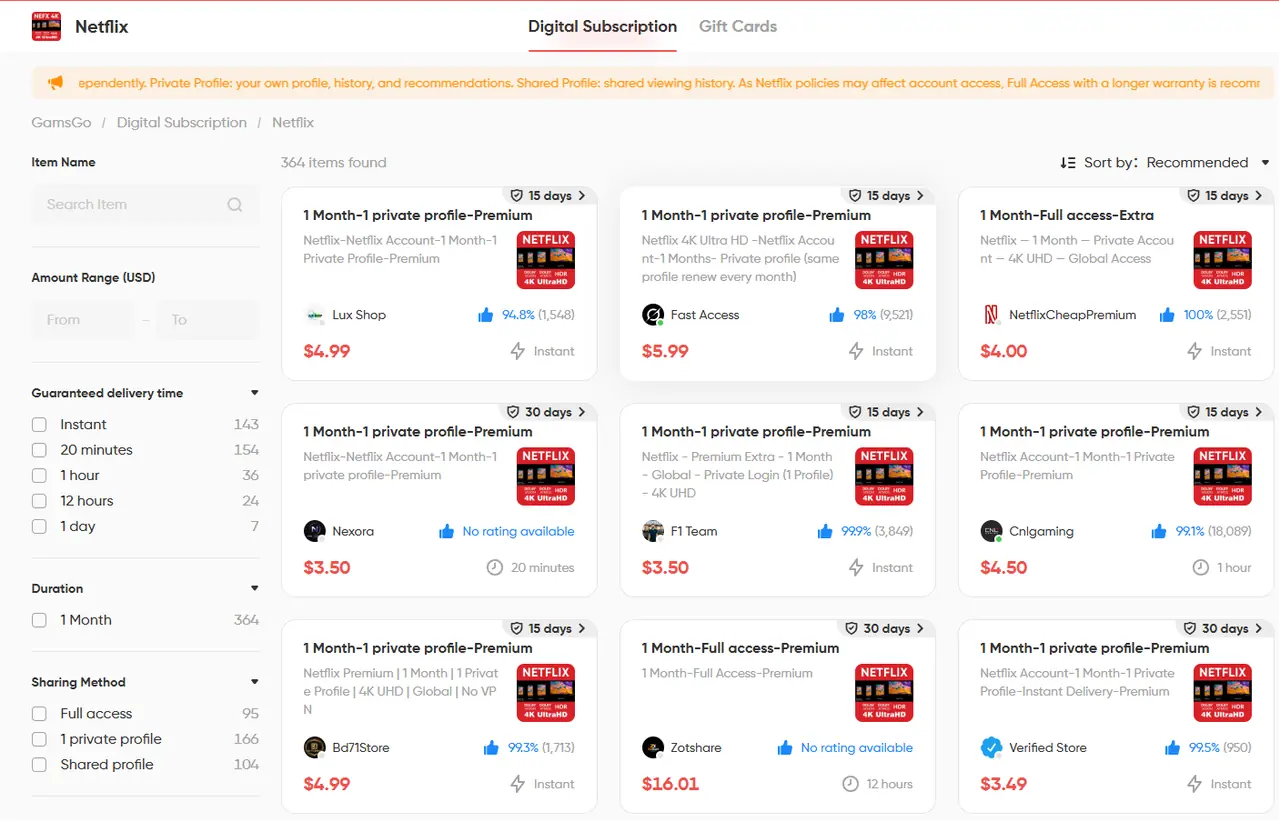Expand 15 days warranty on Fast Access card
This screenshot has width=1280, height=822.
click(887, 196)
